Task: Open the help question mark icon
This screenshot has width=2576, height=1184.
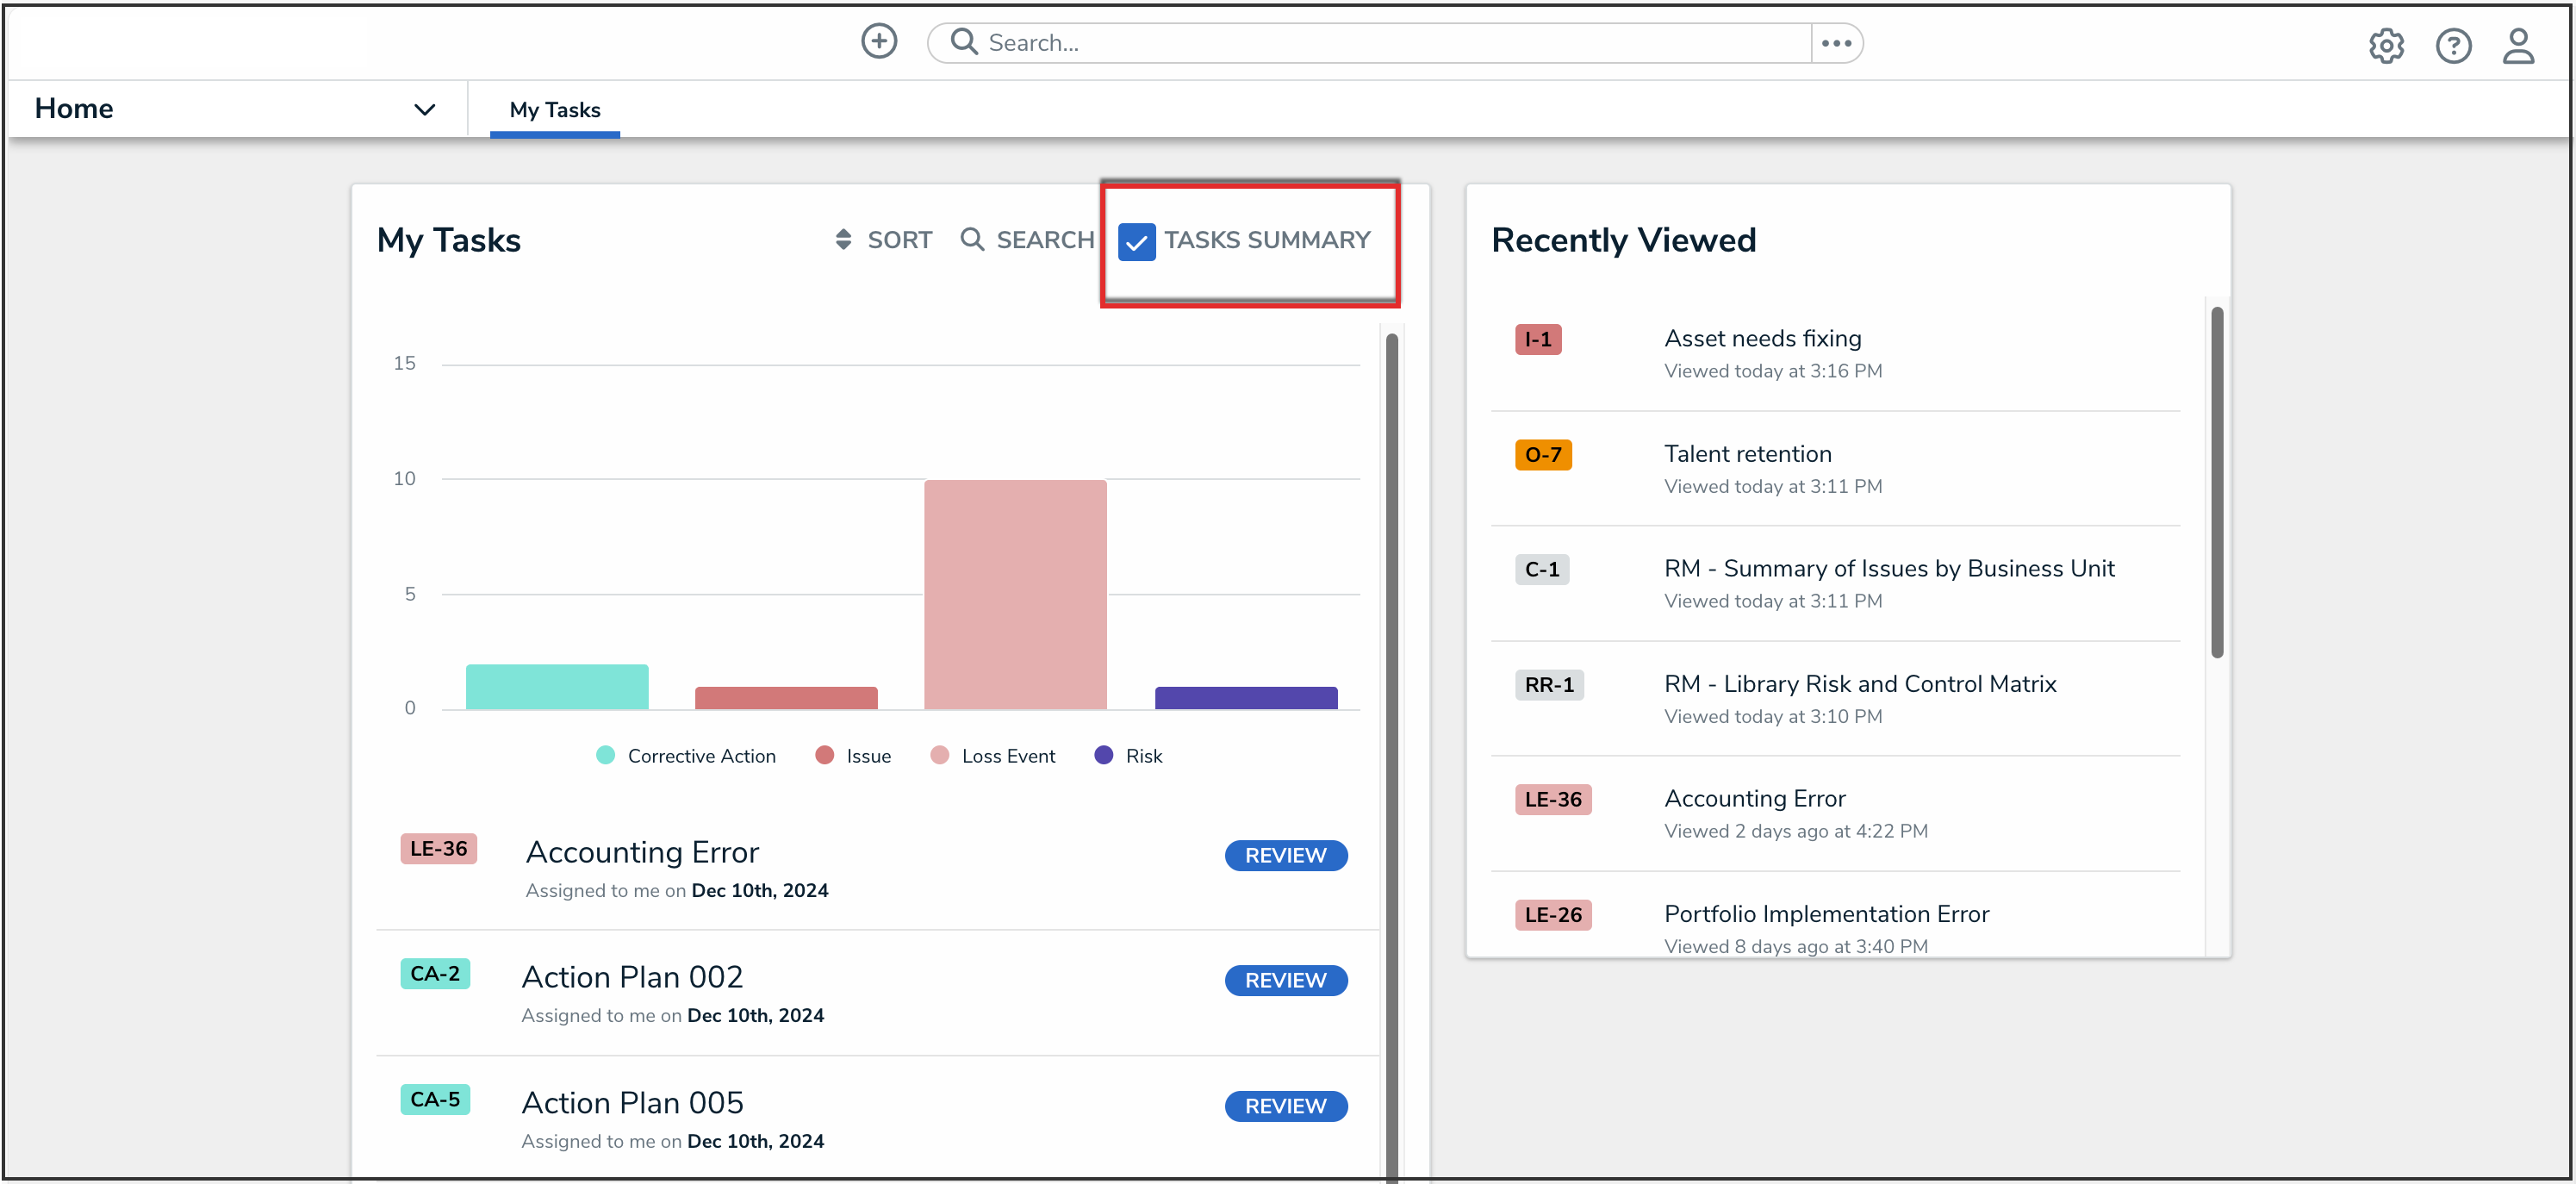Action: click(x=2453, y=45)
